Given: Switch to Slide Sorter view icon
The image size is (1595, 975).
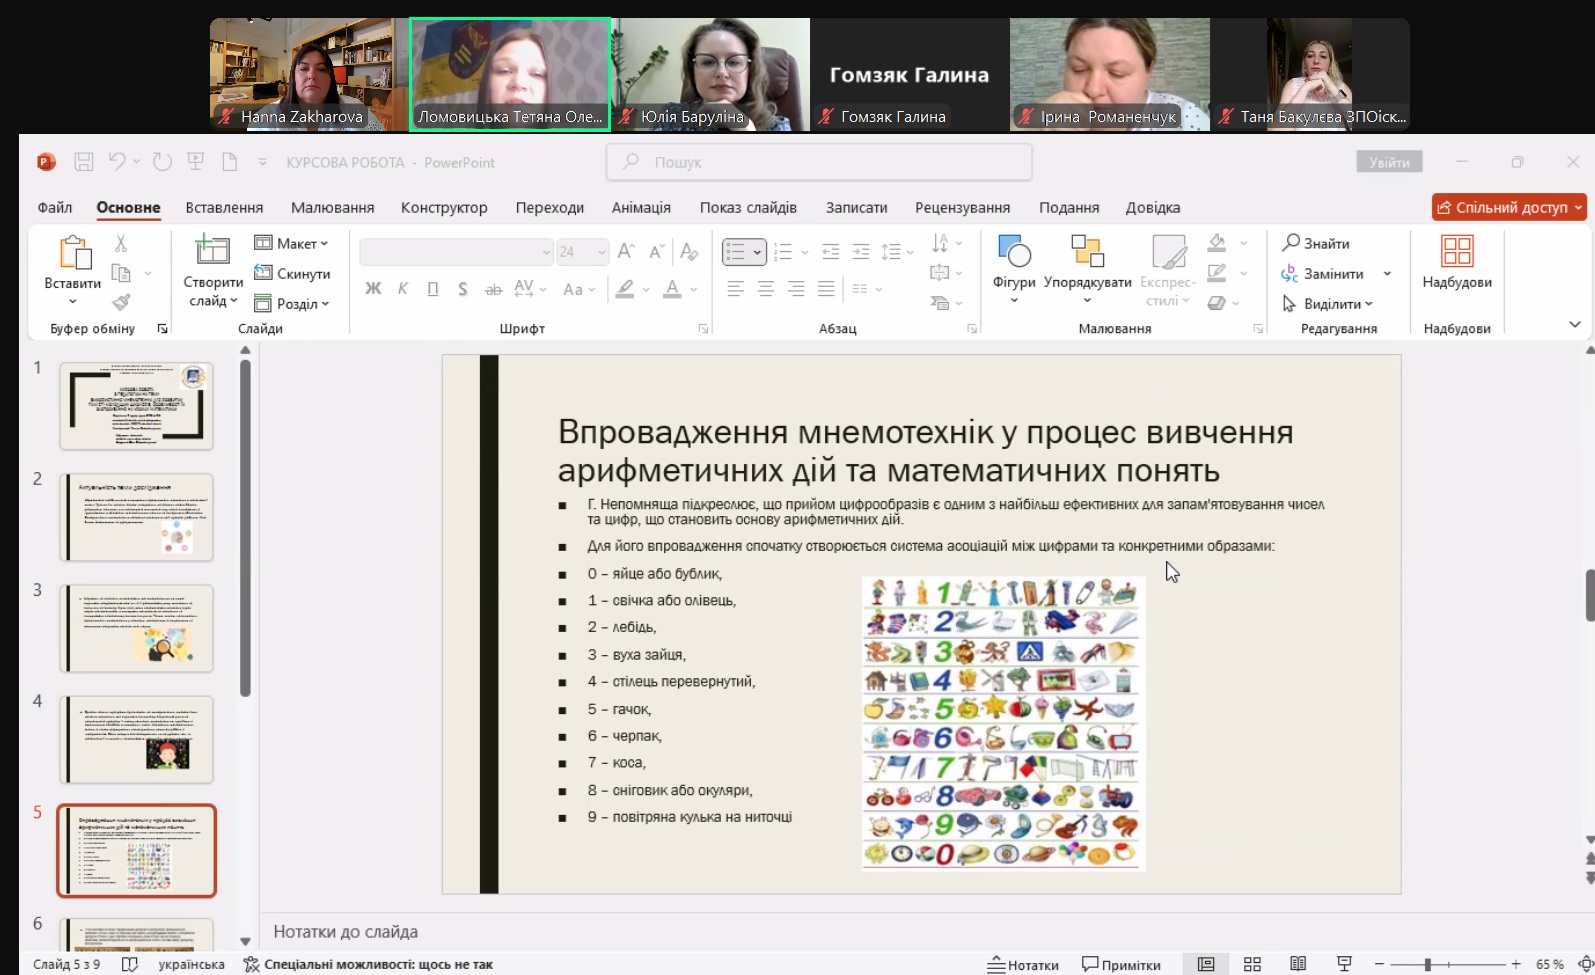Looking at the screenshot, I should [1252, 964].
